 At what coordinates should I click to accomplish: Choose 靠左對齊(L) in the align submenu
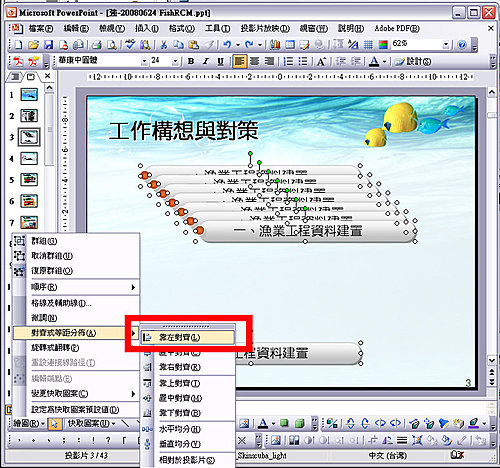[188, 337]
